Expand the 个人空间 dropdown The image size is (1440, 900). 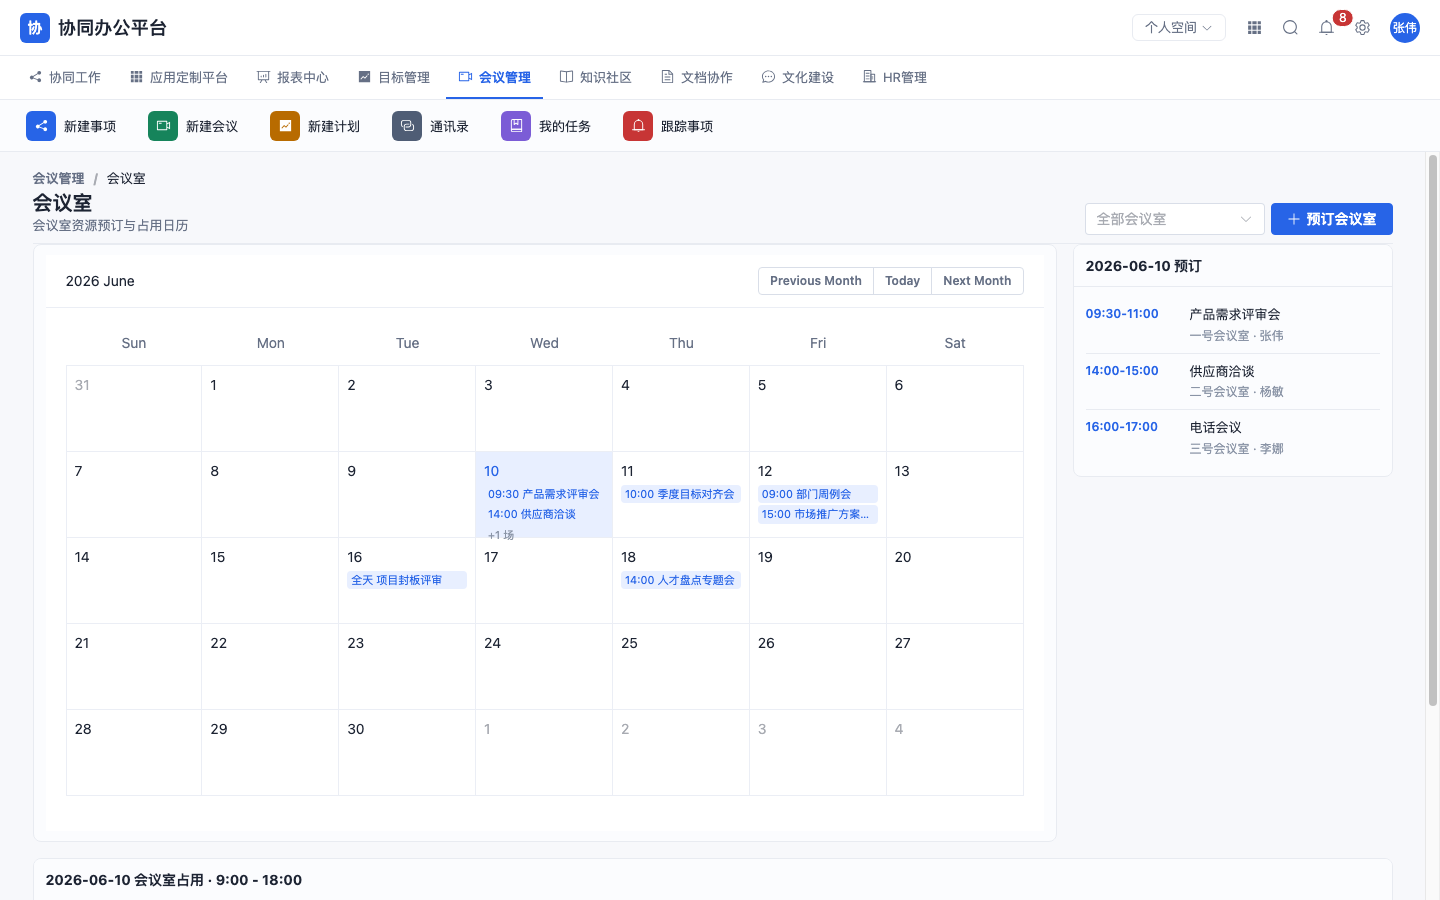click(x=1179, y=28)
